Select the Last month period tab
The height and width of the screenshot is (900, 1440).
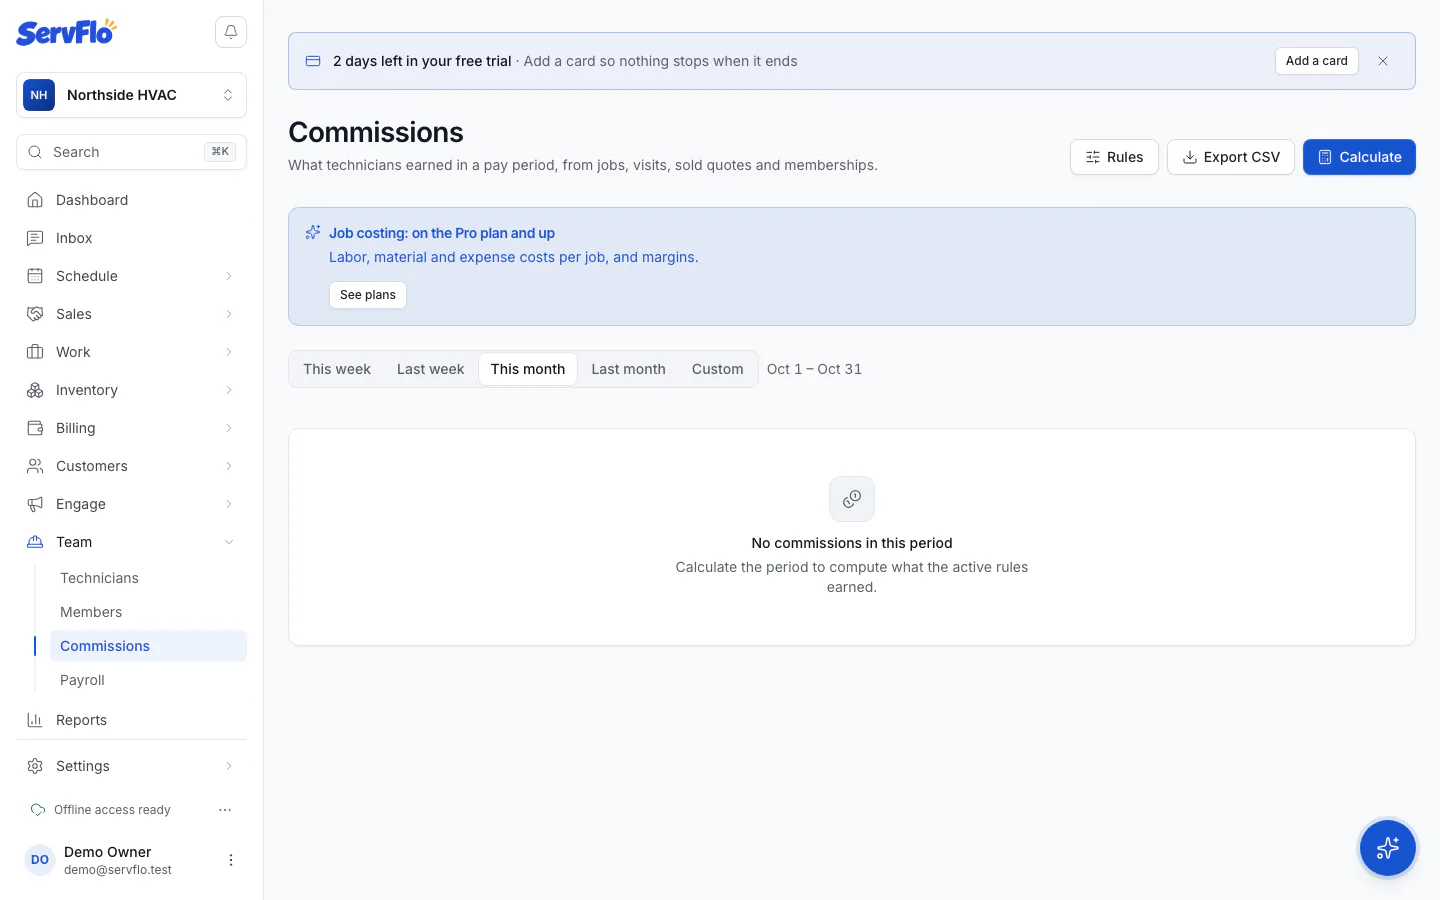click(628, 369)
